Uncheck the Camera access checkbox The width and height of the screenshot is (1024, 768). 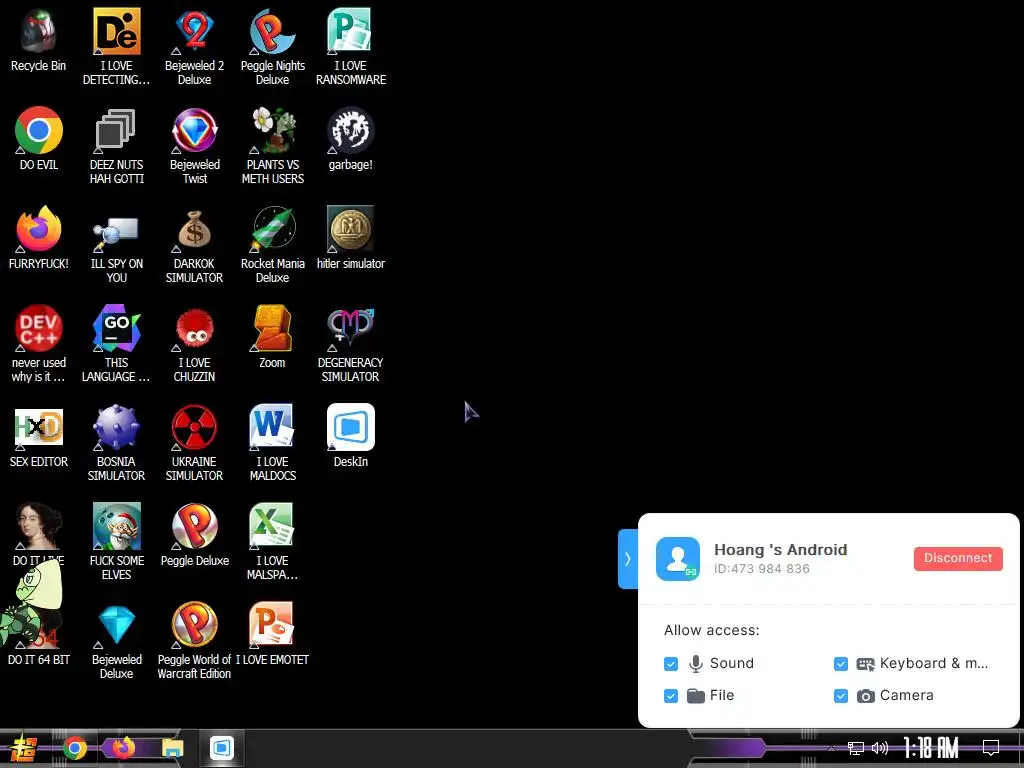click(840, 696)
